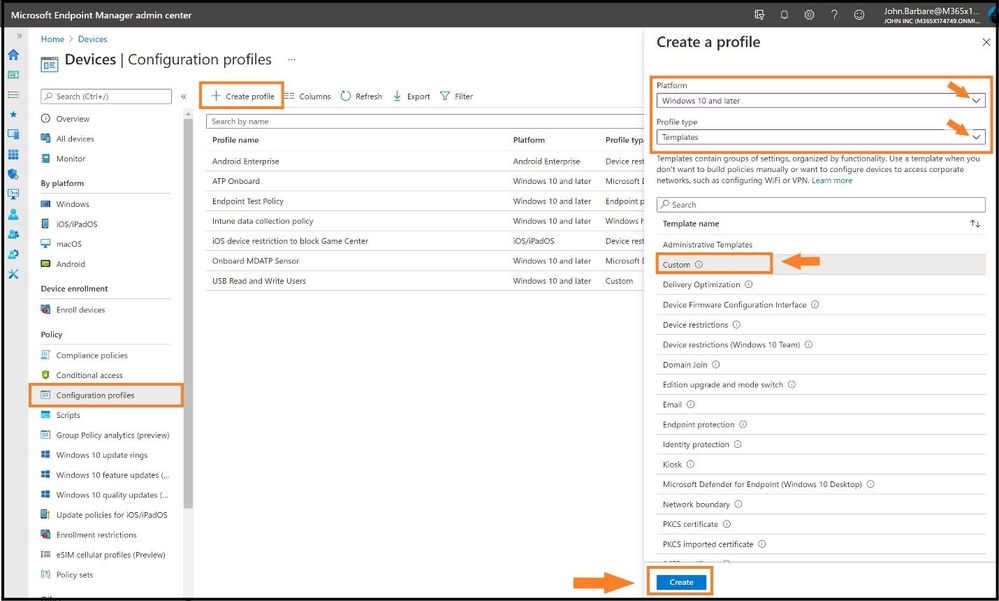Open Platform dropdown Windows 10 and later
The width and height of the screenshot is (999, 601).
coord(821,101)
